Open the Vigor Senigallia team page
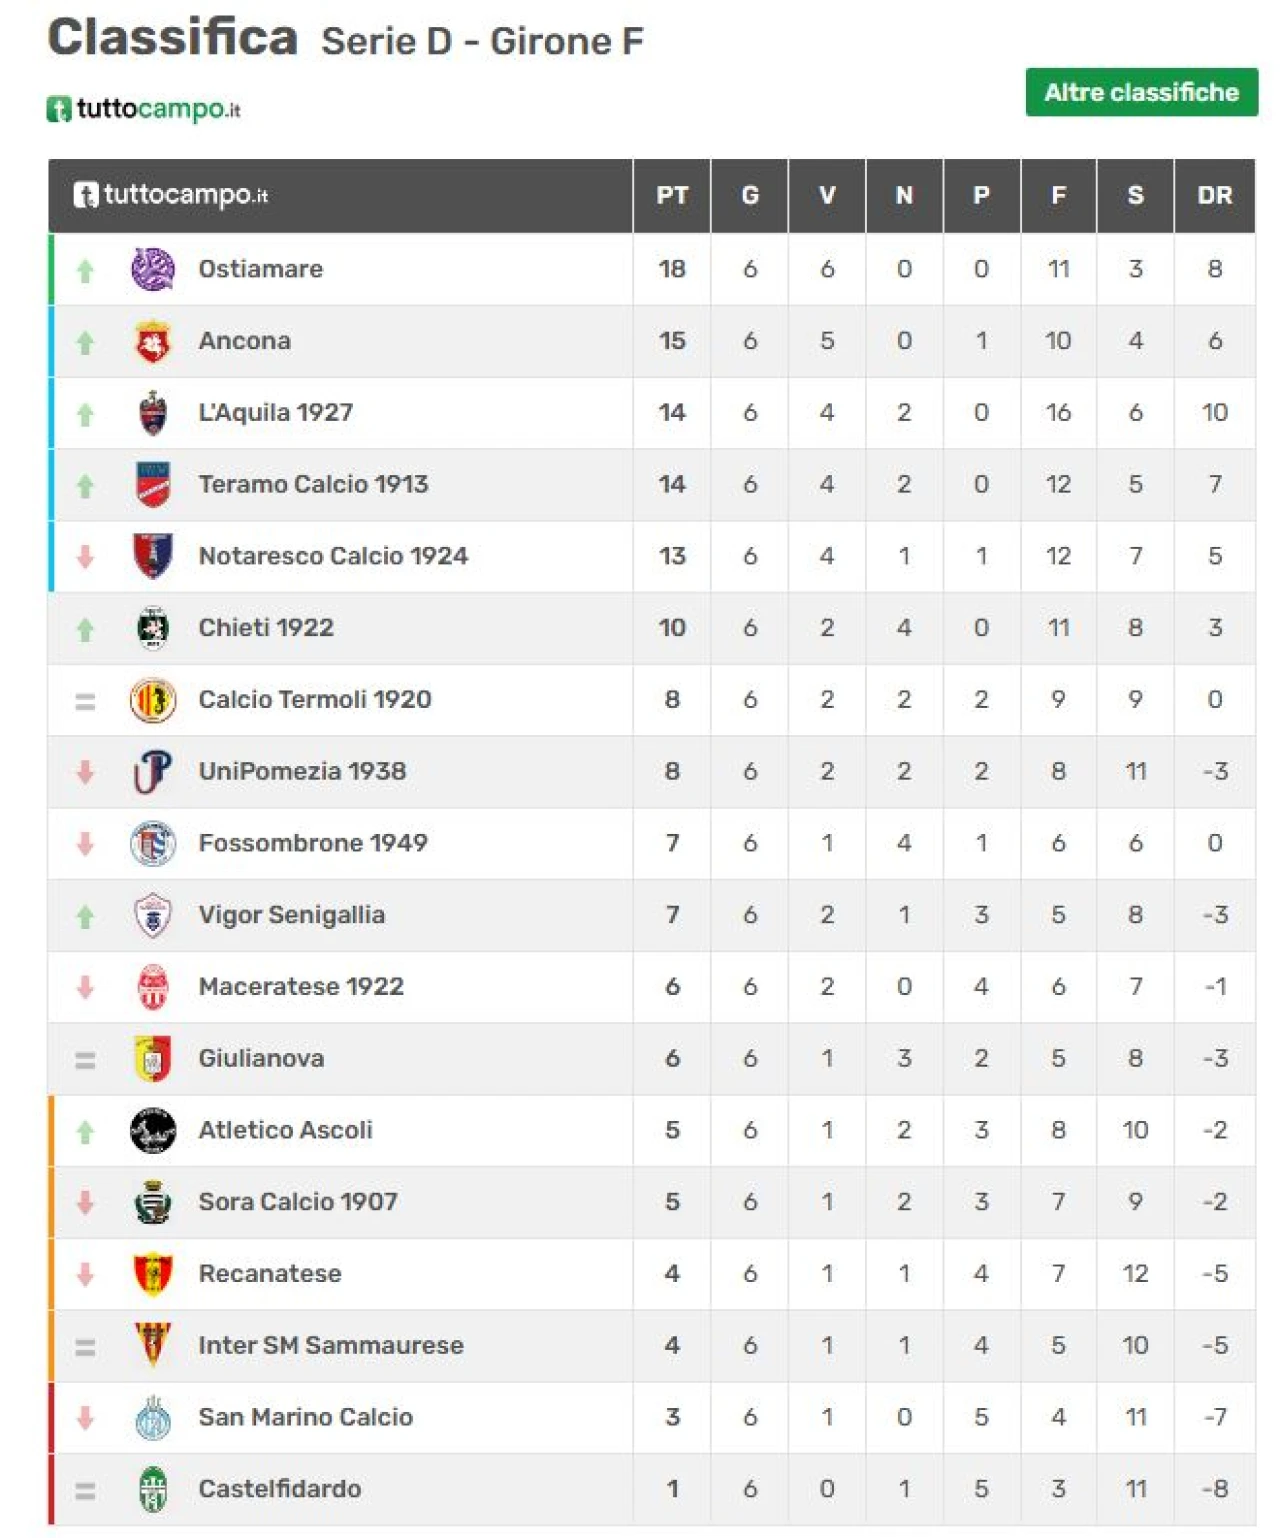This screenshot has width=1280, height=1538. click(x=291, y=915)
